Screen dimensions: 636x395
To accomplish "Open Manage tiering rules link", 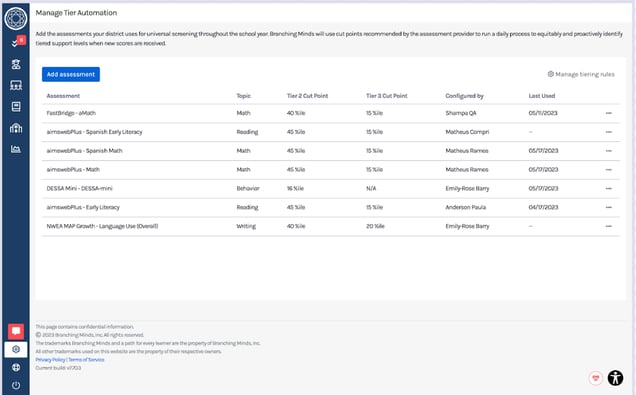I will (581, 74).
